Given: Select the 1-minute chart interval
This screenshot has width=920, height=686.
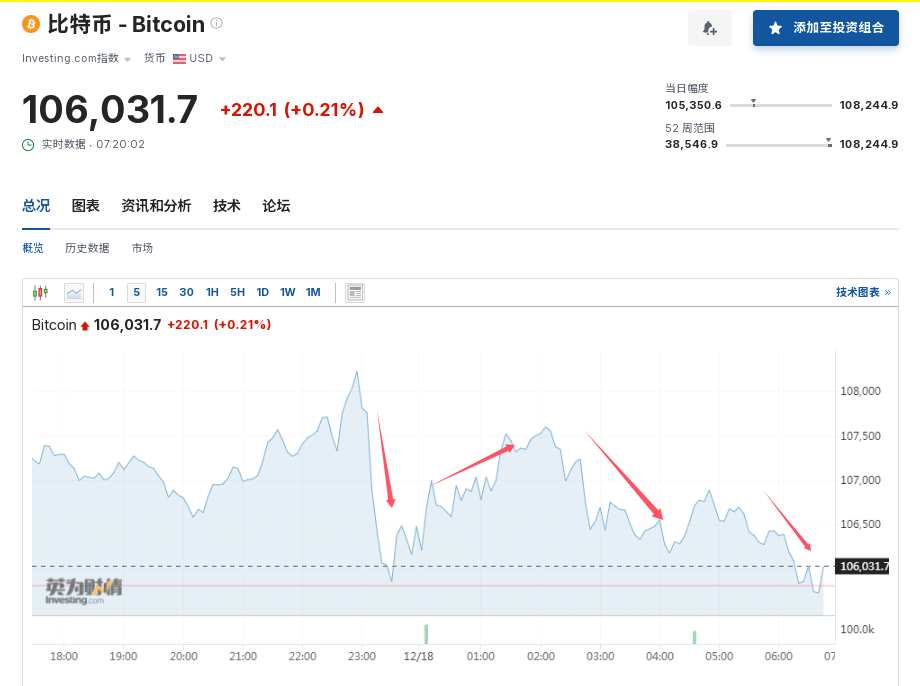Looking at the screenshot, I should click(x=112, y=292).
